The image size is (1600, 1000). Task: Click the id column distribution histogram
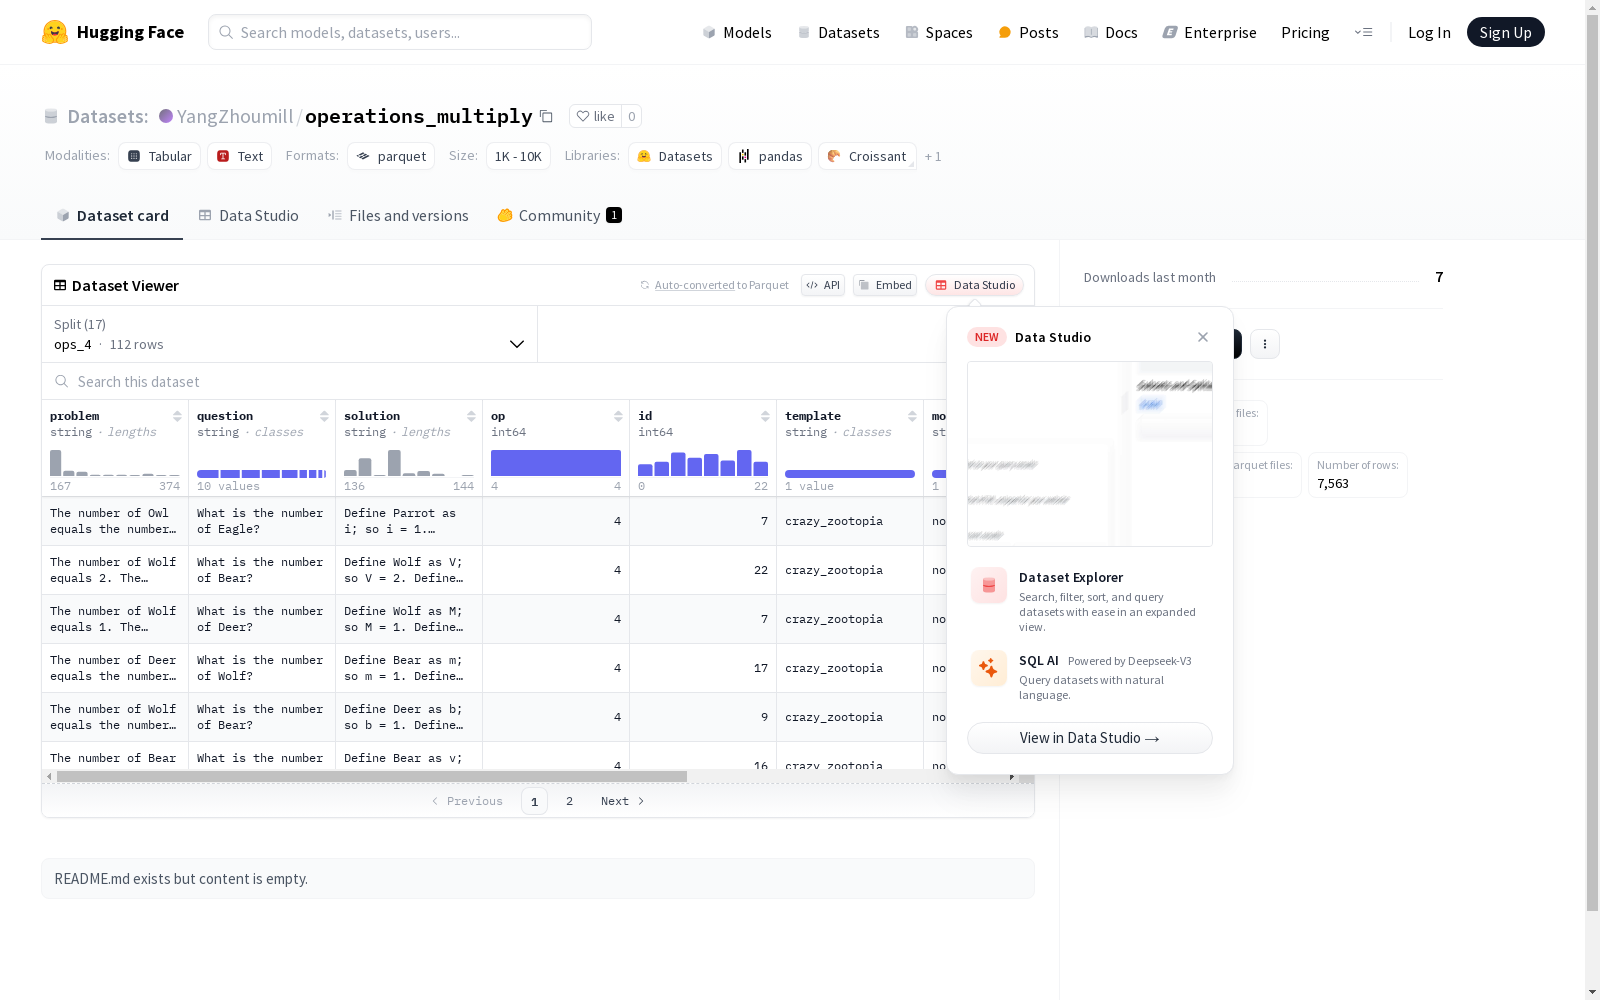pos(703,462)
